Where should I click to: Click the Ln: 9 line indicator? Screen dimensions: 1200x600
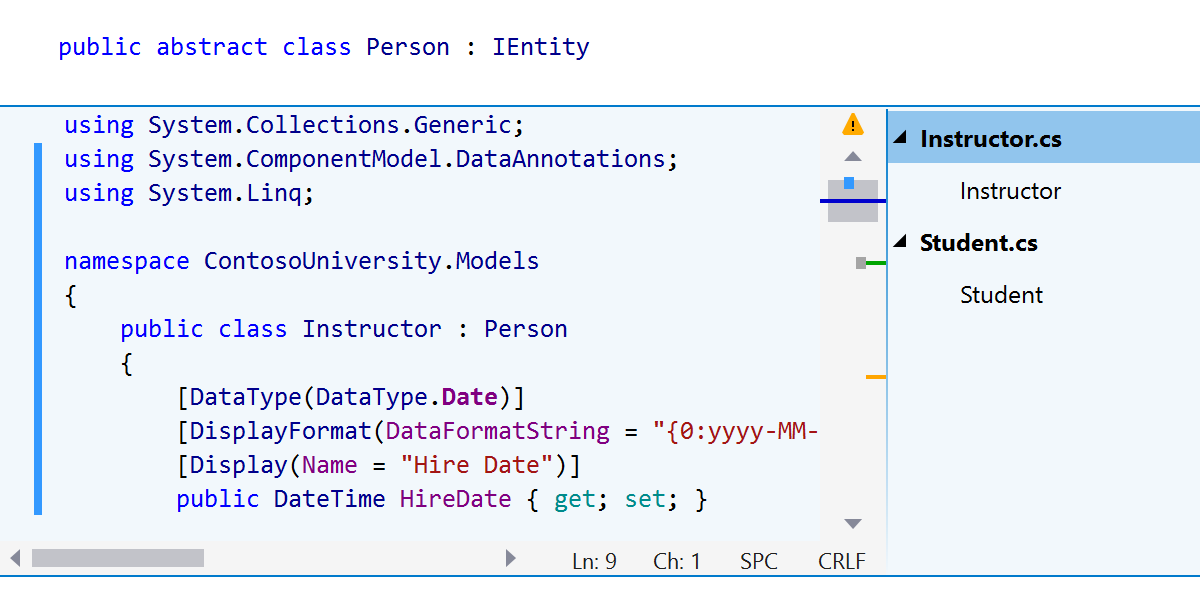pyautogui.click(x=594, y=561)
